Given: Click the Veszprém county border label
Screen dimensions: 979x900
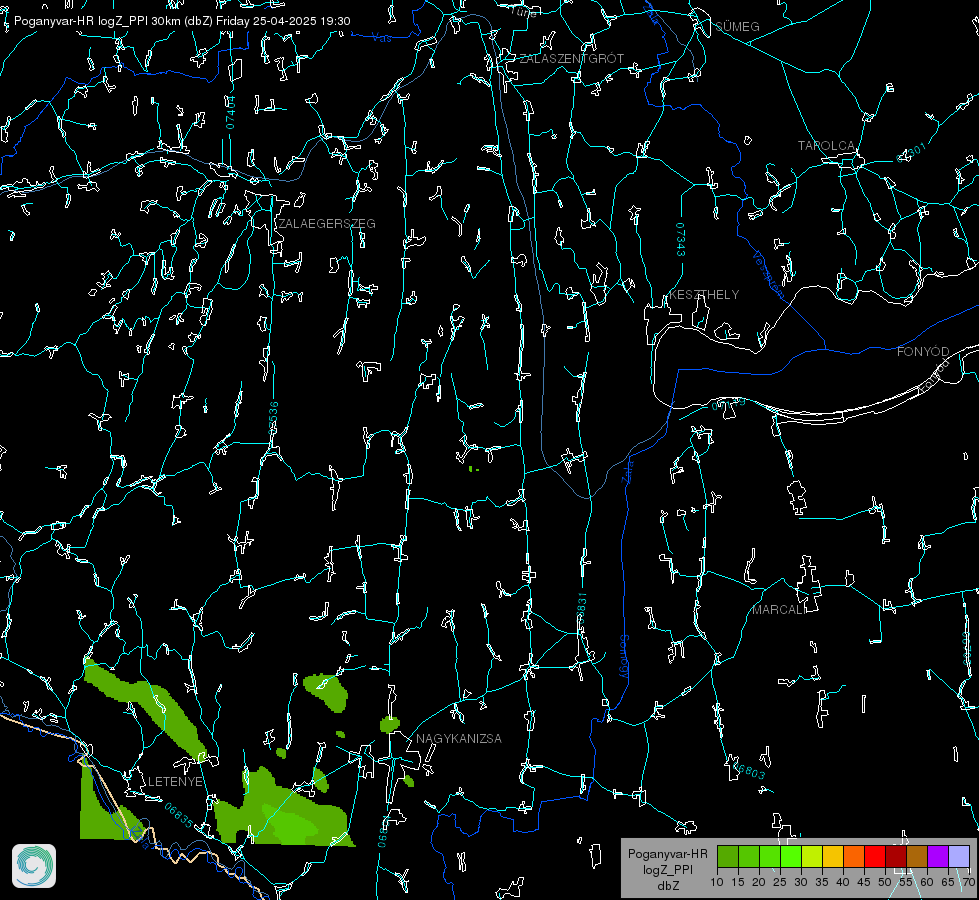Looking at the screenshot, I should click(768, 274).
